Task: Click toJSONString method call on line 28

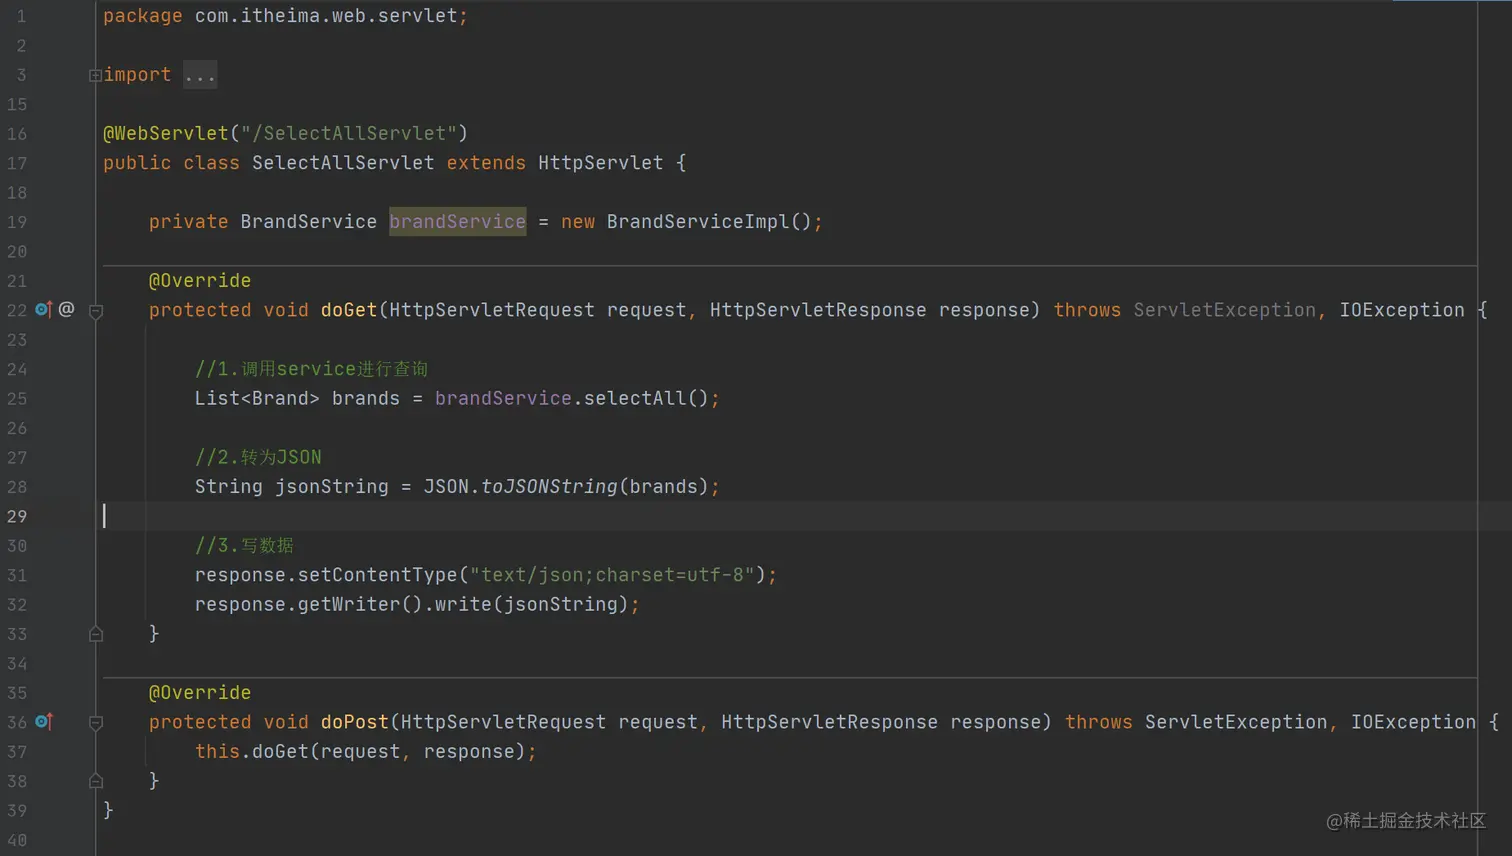Action: click(549, 486)
